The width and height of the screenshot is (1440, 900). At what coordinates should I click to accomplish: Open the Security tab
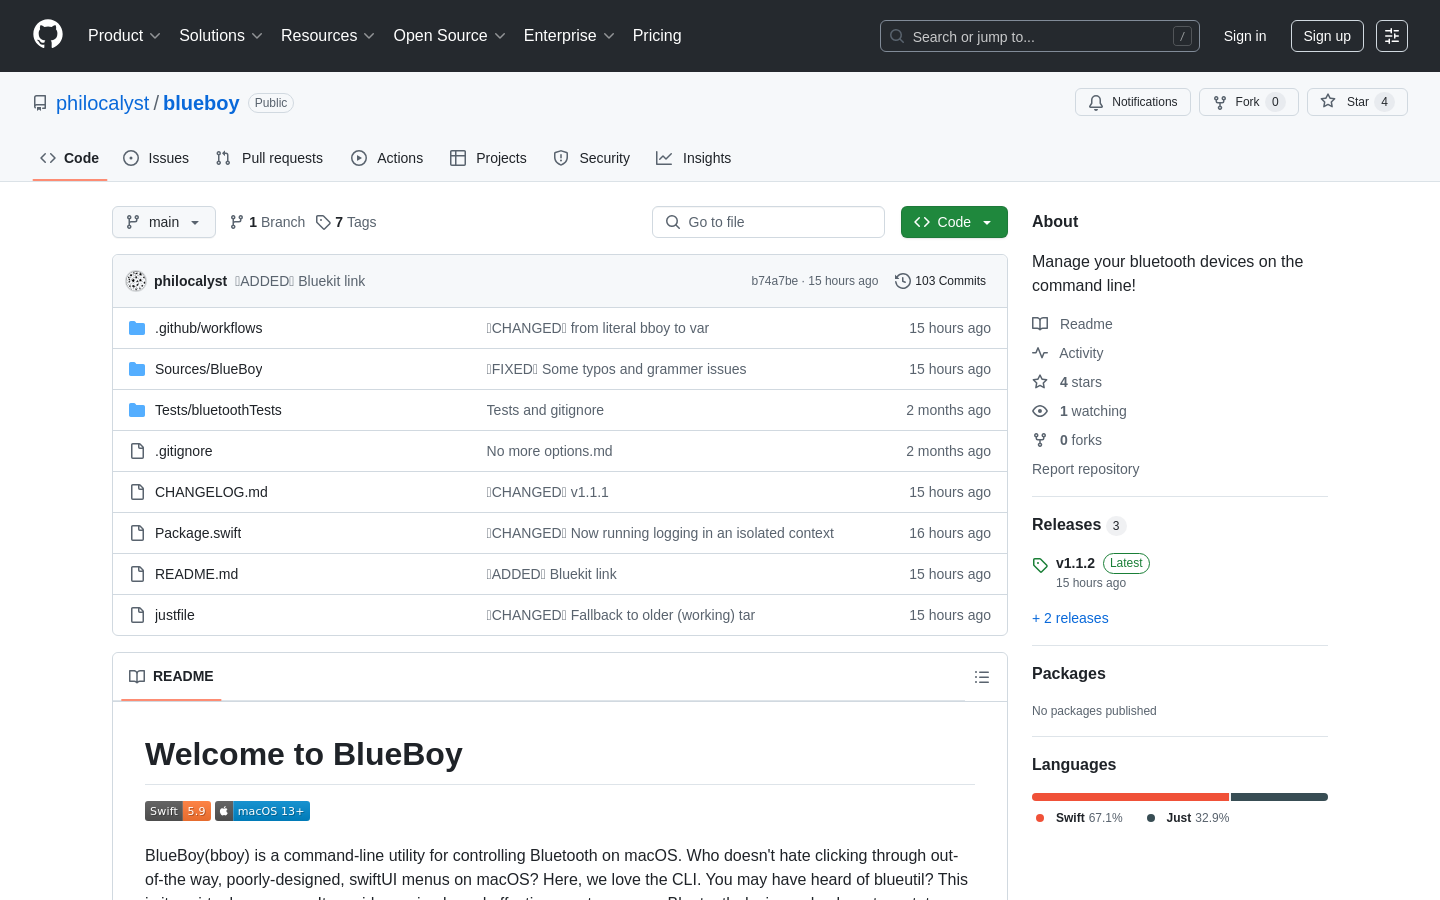[592, 158]
